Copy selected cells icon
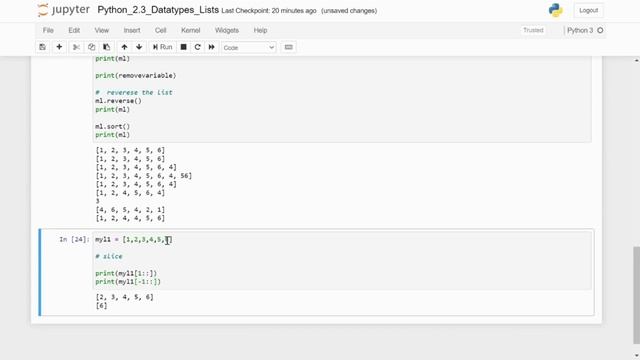This screenshot has width=640, height=360. coord(91,47)
